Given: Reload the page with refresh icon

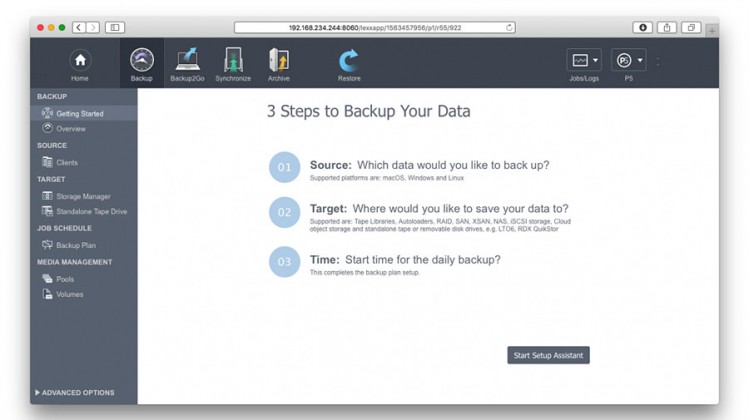Looking at the screenshot, I should 509,27.
